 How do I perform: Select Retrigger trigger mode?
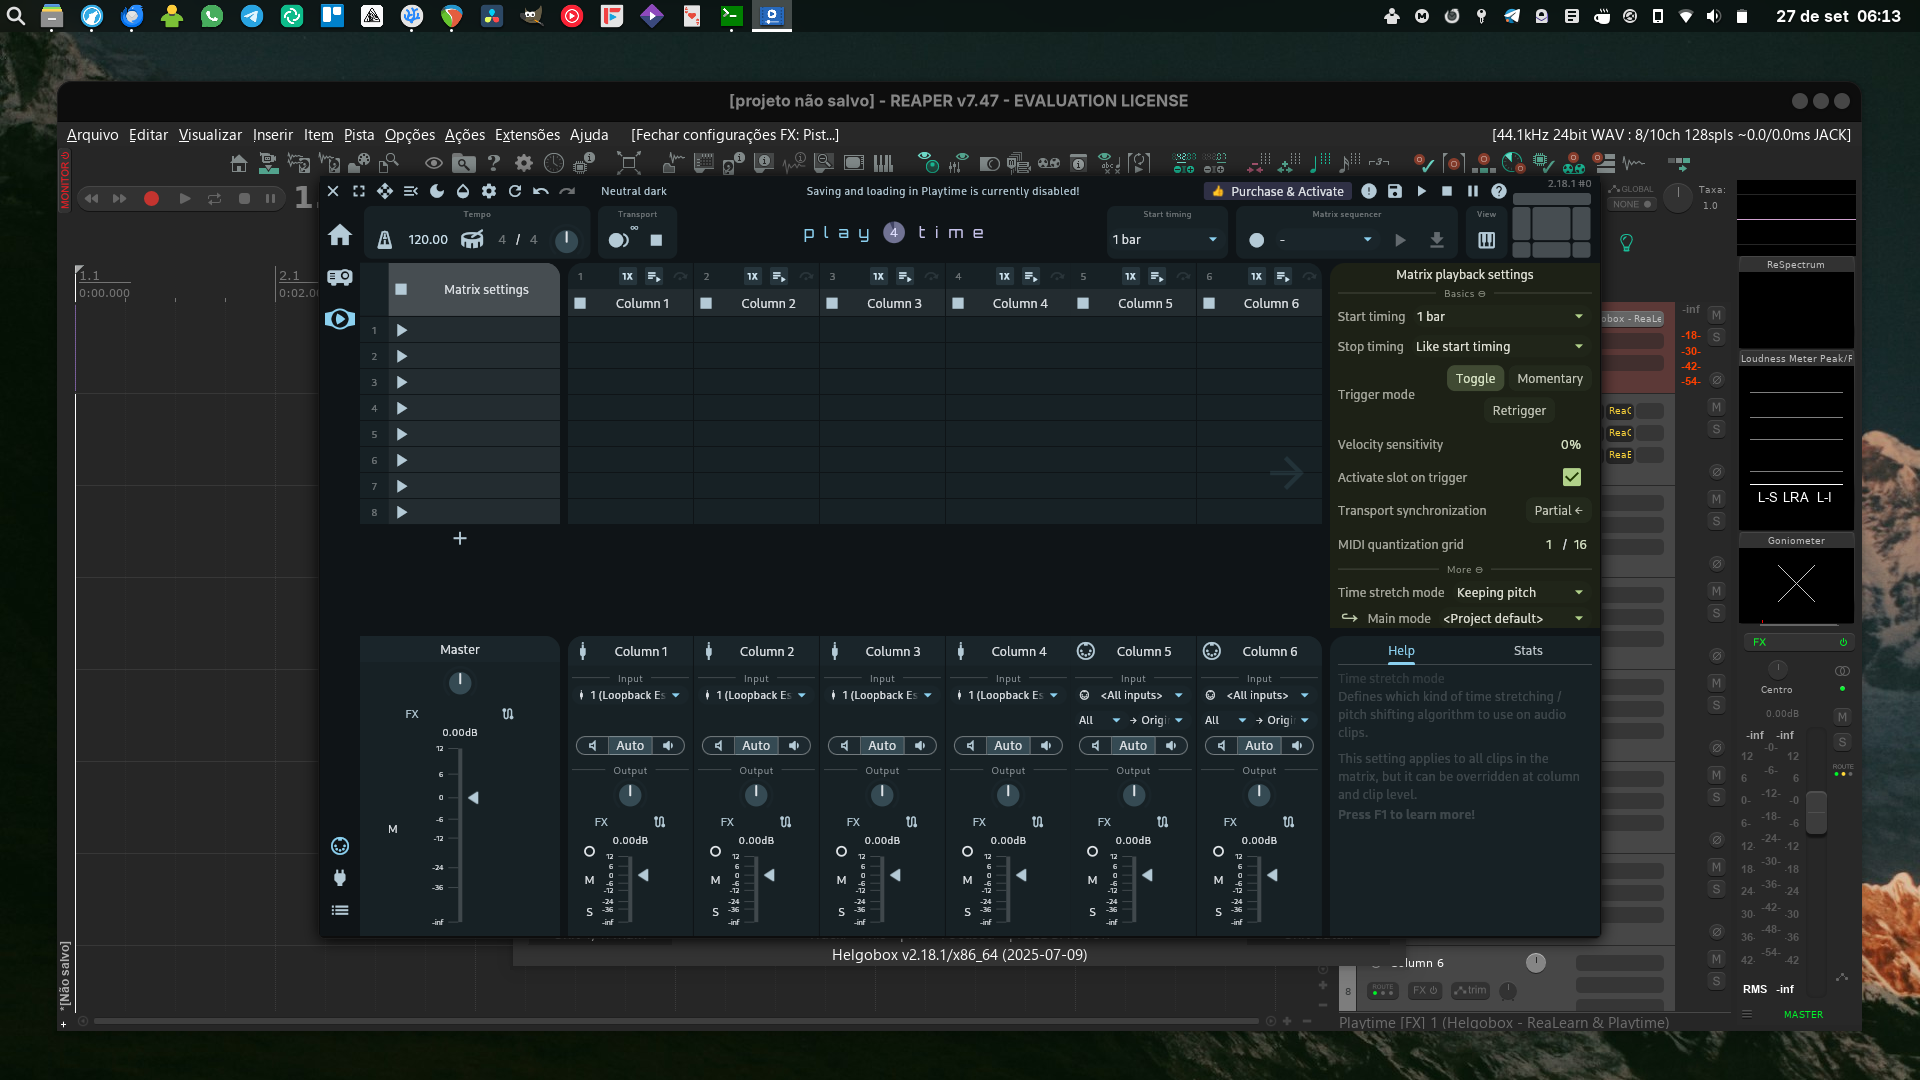point(1518,411)
